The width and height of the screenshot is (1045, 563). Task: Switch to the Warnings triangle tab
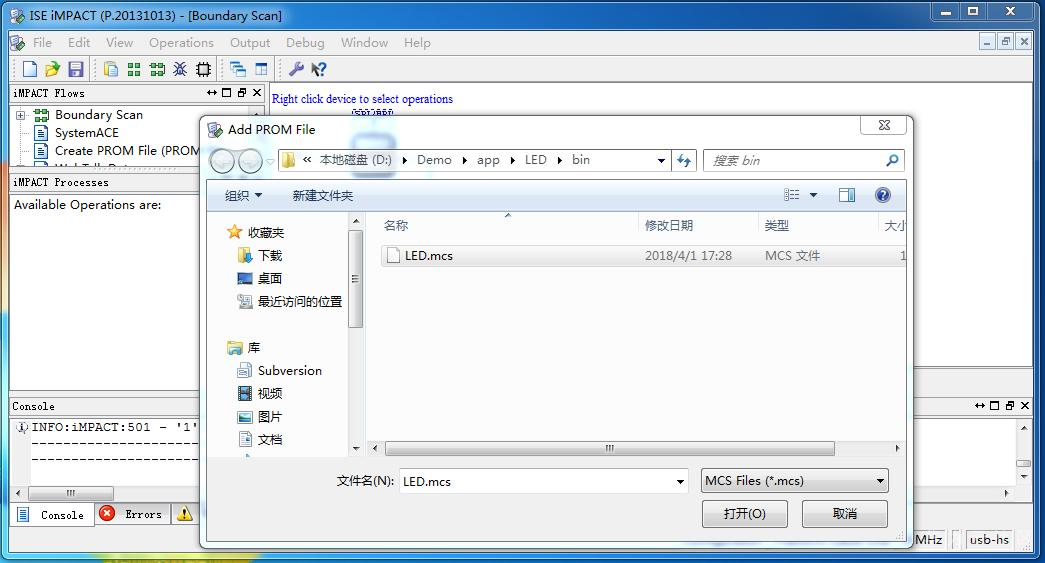[x=185, y=514]
